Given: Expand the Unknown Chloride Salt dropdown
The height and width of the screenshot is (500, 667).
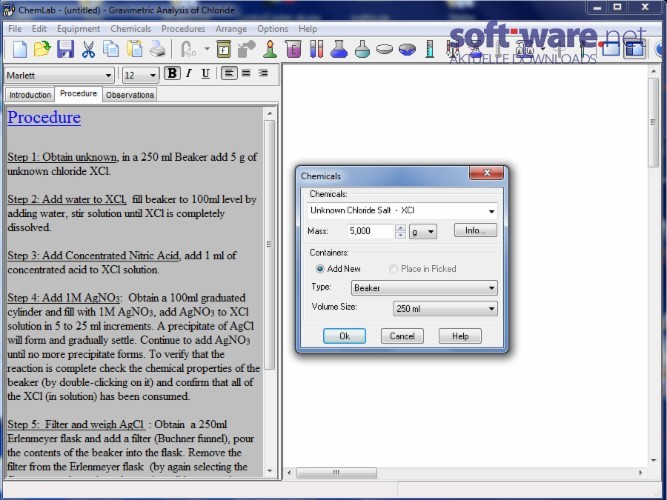Looking at the screenshot, I should [x=491, y=211].
